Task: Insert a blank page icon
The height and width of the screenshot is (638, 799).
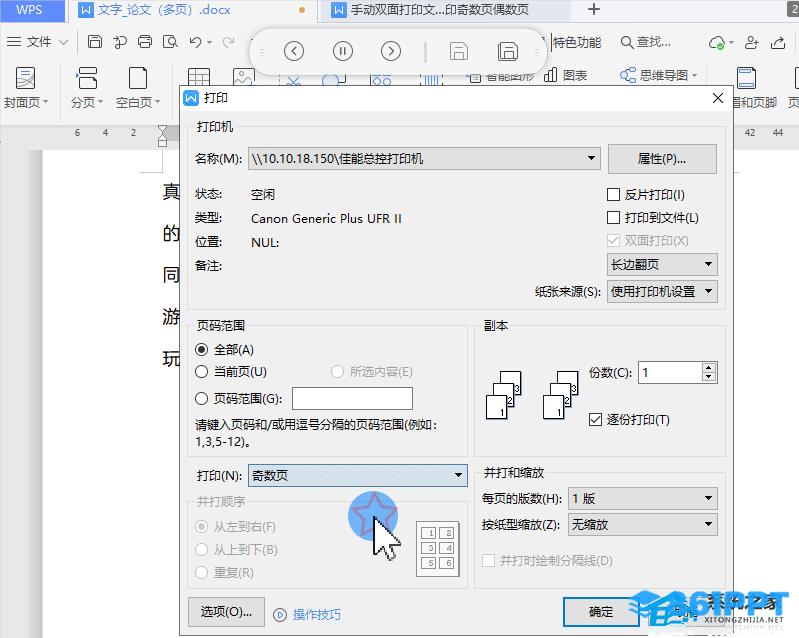Action: 138,78
